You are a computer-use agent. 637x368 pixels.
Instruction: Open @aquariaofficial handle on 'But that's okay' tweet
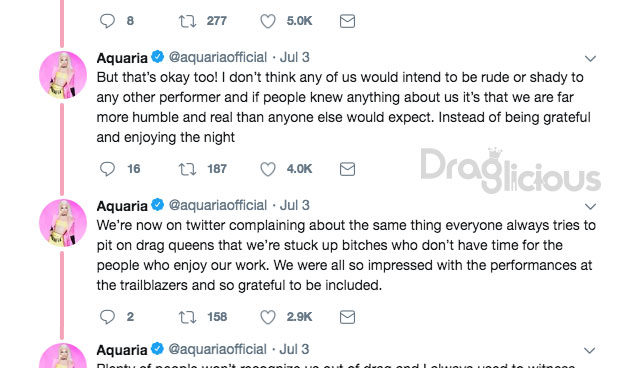pyautogui.click(x=217, y=57)
